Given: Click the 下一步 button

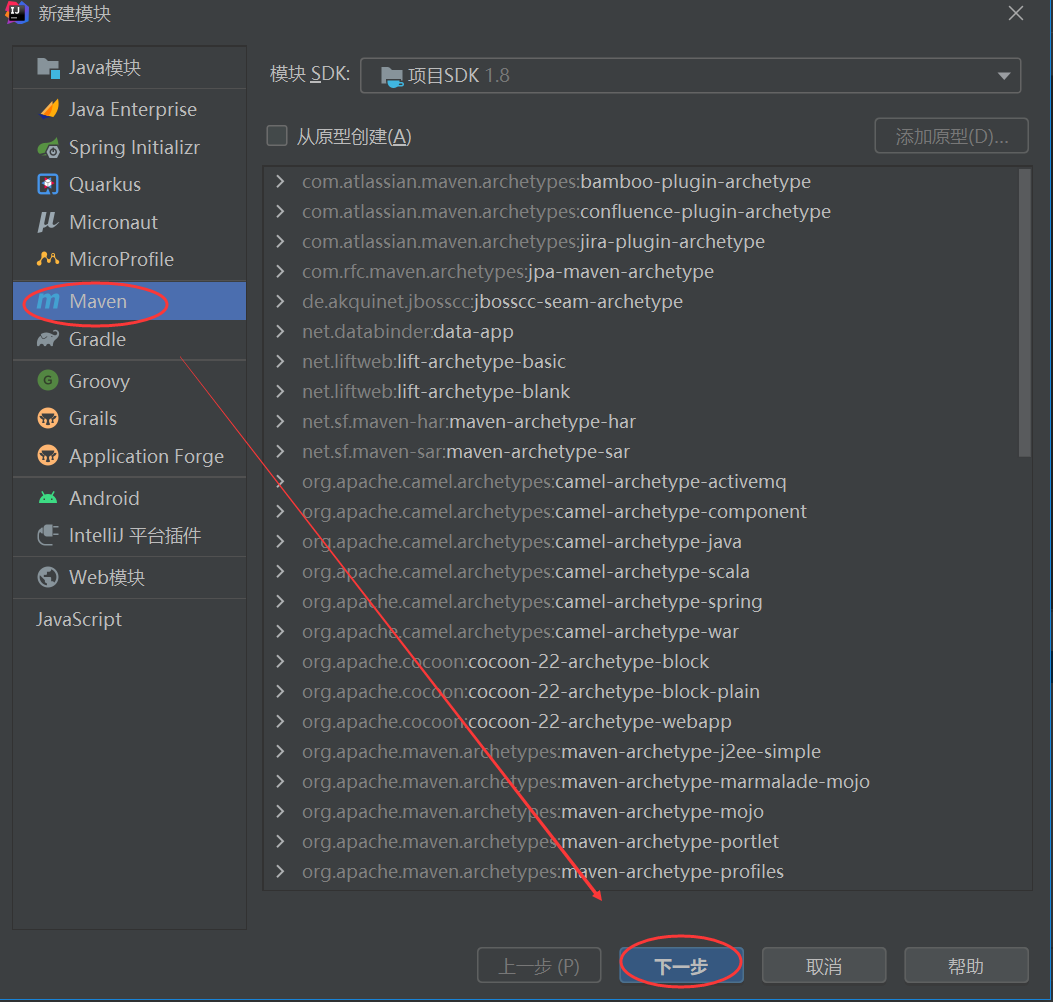Looking at the screenshot, I should [681, 964].
